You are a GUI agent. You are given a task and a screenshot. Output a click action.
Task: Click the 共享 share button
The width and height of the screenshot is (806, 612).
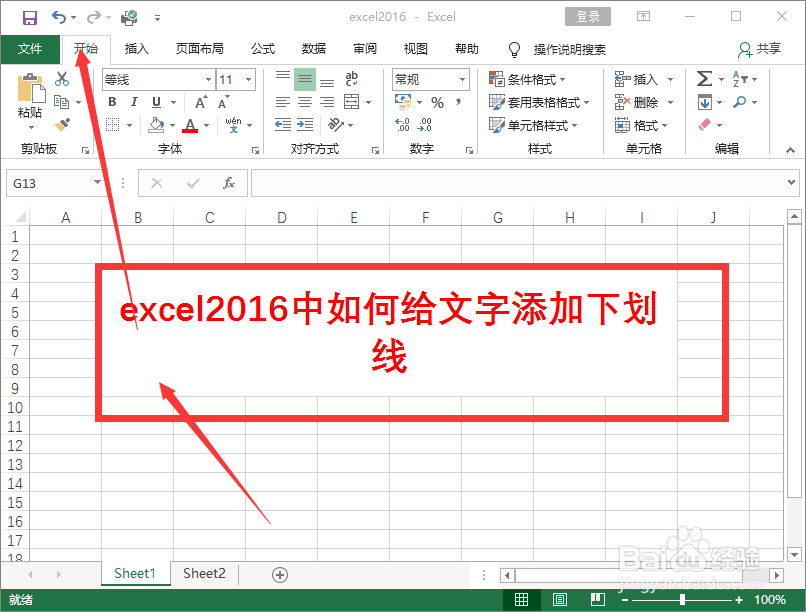point(760,49)
